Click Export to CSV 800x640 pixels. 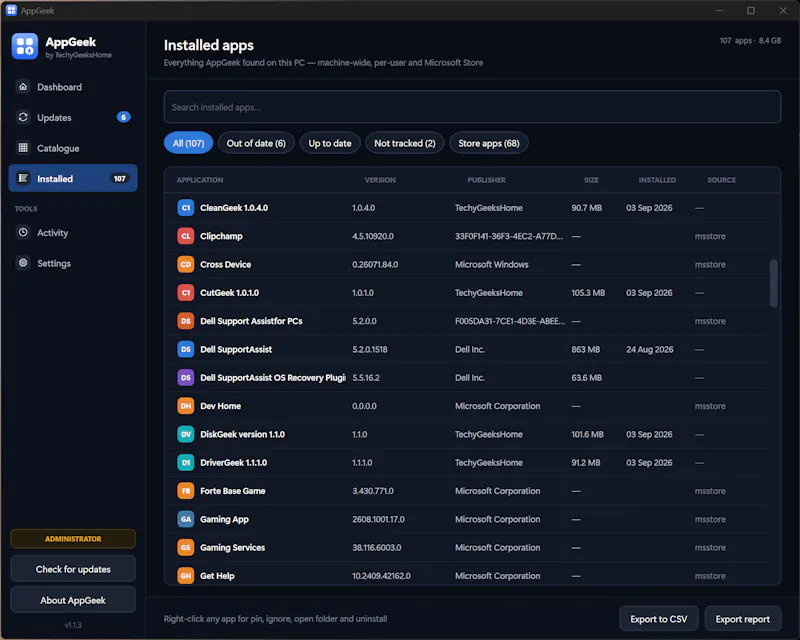[x=659, y=619]
